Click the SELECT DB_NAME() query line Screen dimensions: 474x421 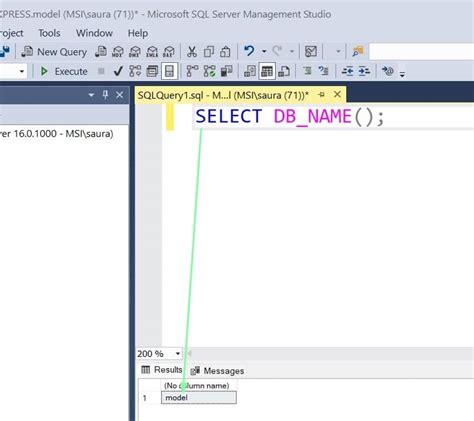pyautogui.click(x=290, y=117)
